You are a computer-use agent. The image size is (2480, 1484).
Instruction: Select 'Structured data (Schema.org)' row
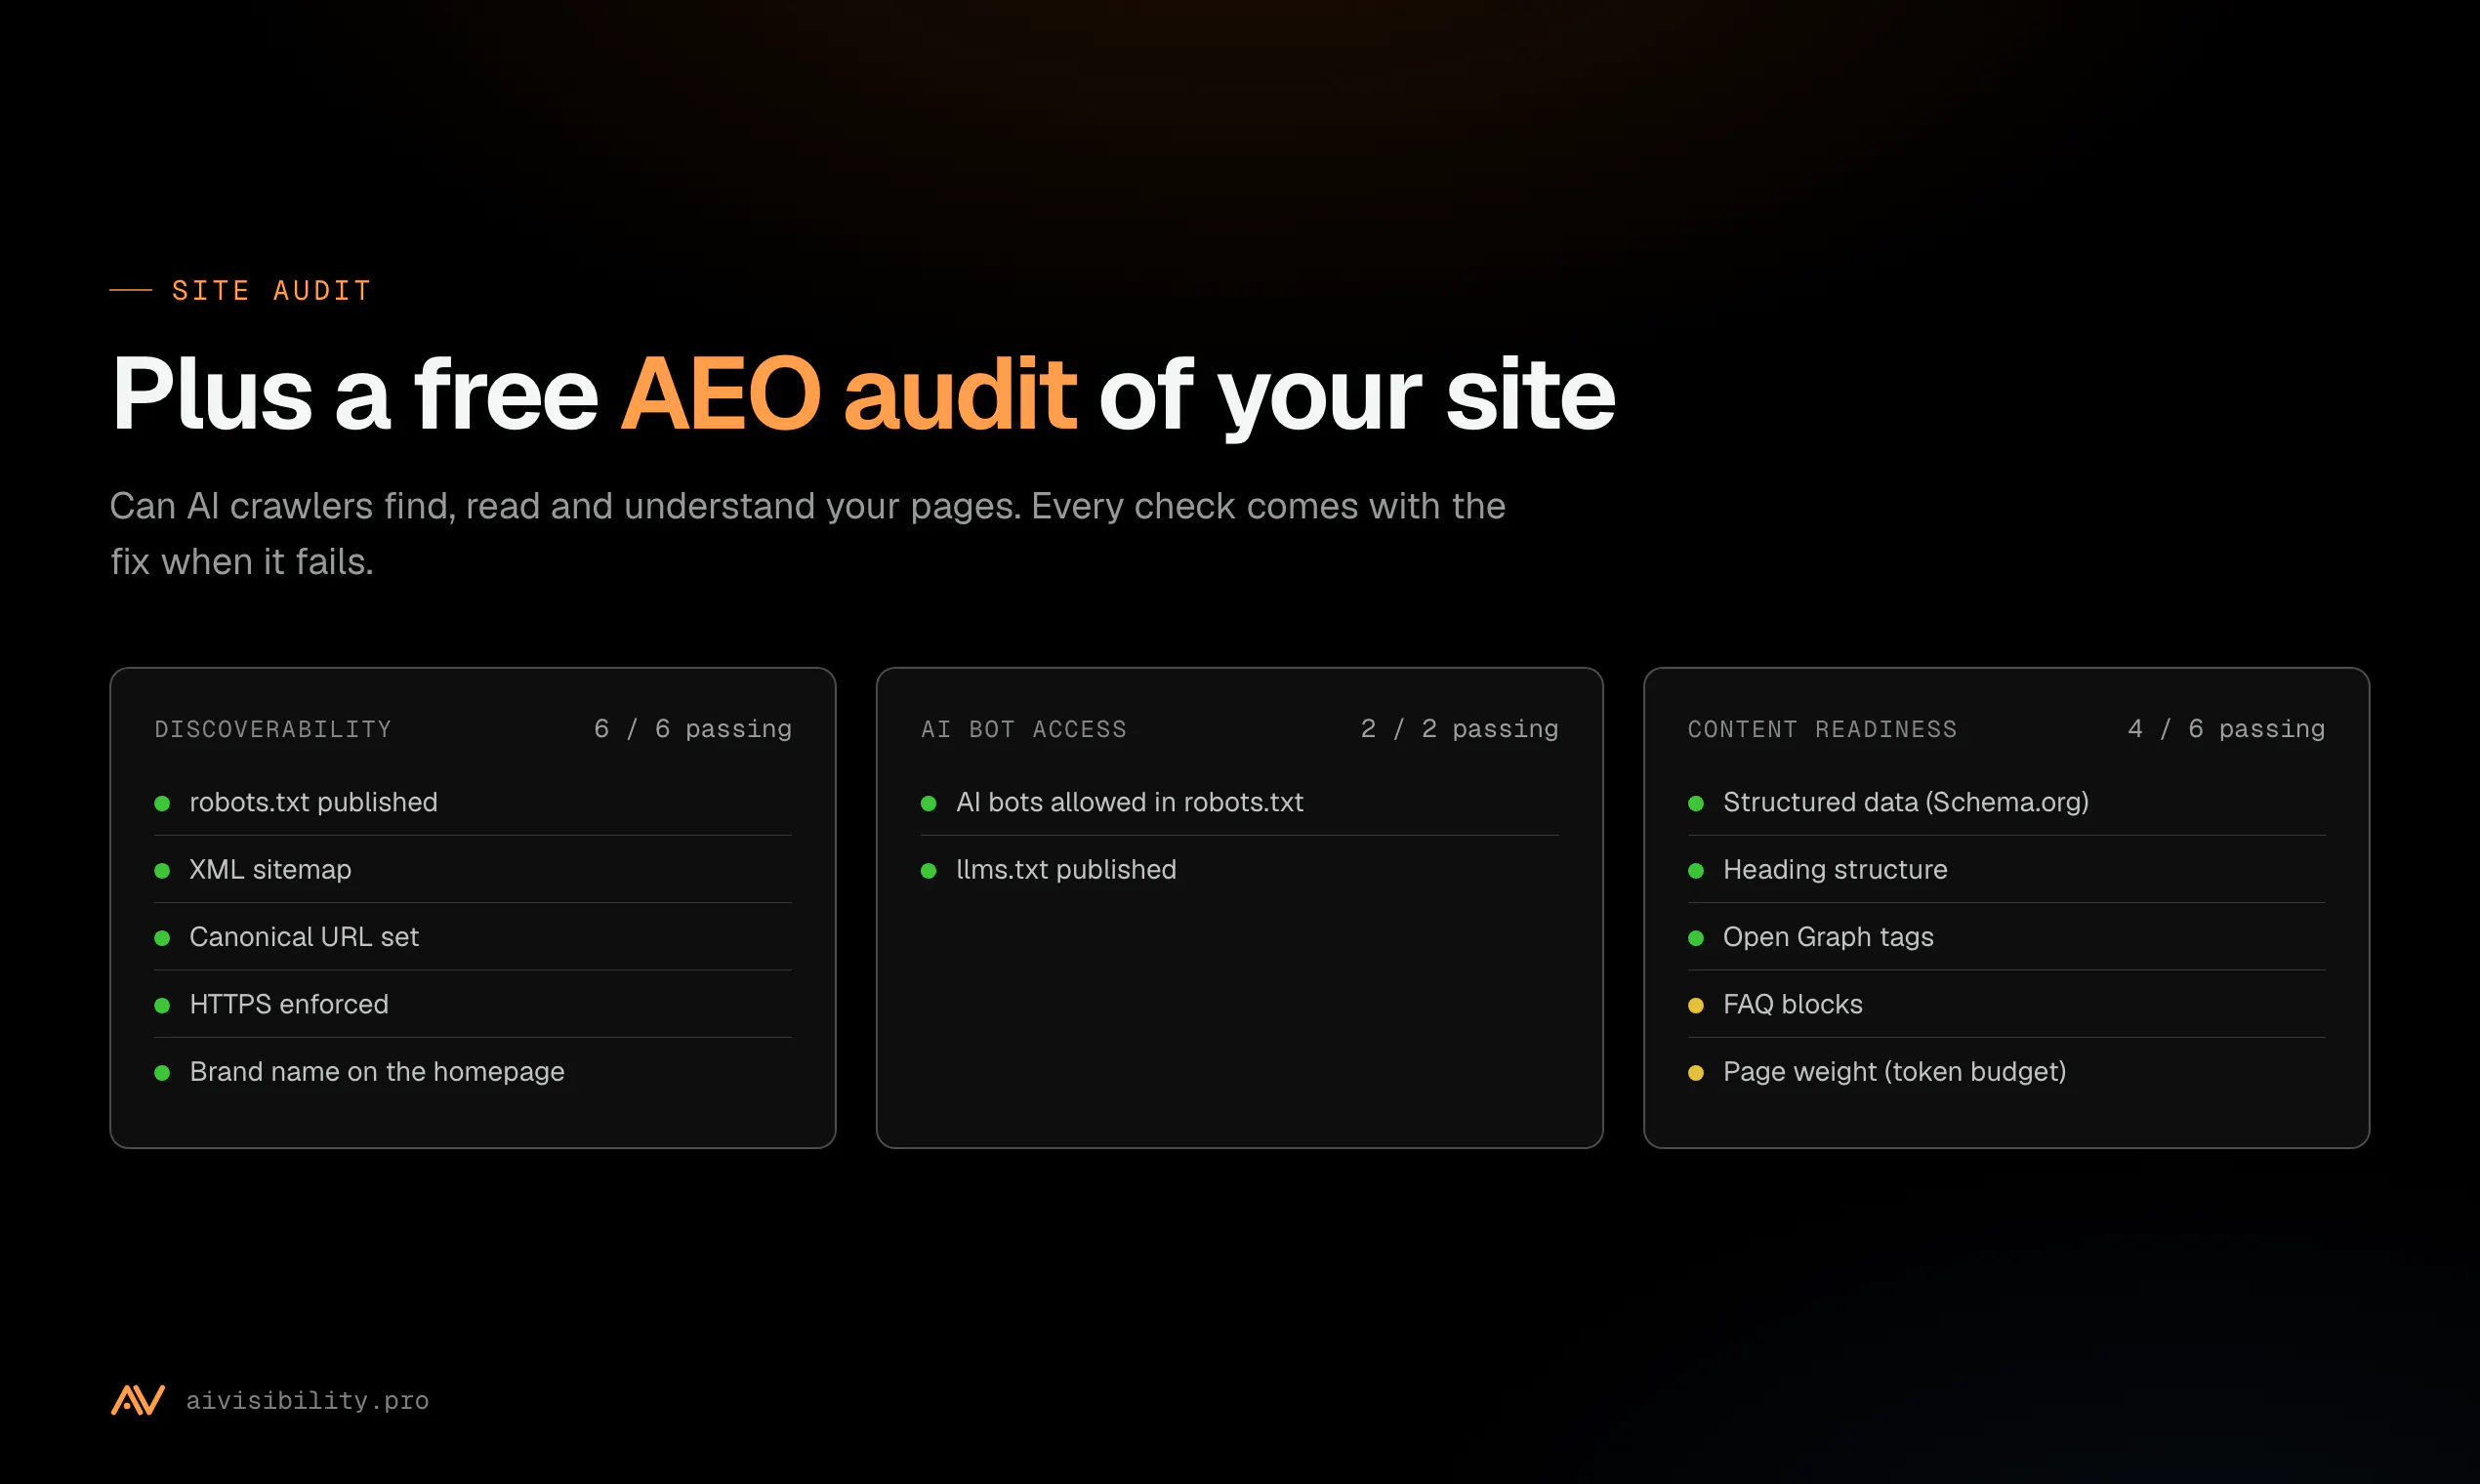tap(2007, 803)
